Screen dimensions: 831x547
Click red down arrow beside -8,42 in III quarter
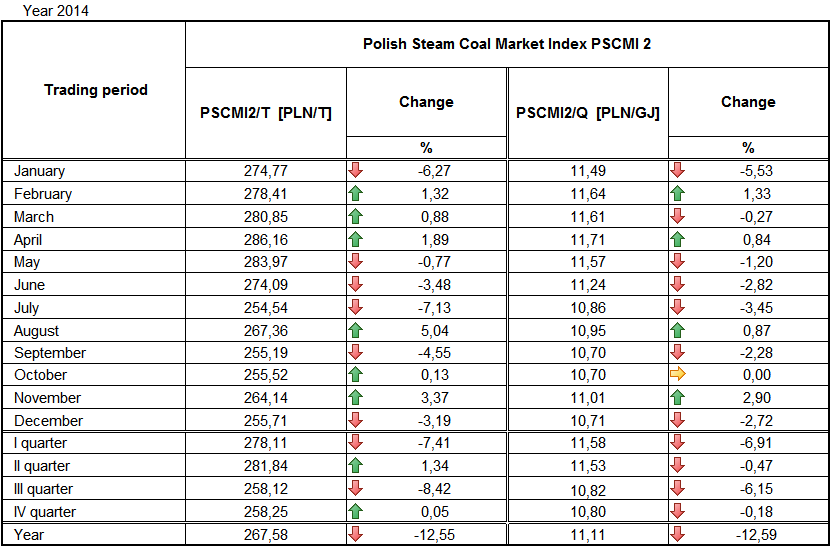[x=355, y=489]
